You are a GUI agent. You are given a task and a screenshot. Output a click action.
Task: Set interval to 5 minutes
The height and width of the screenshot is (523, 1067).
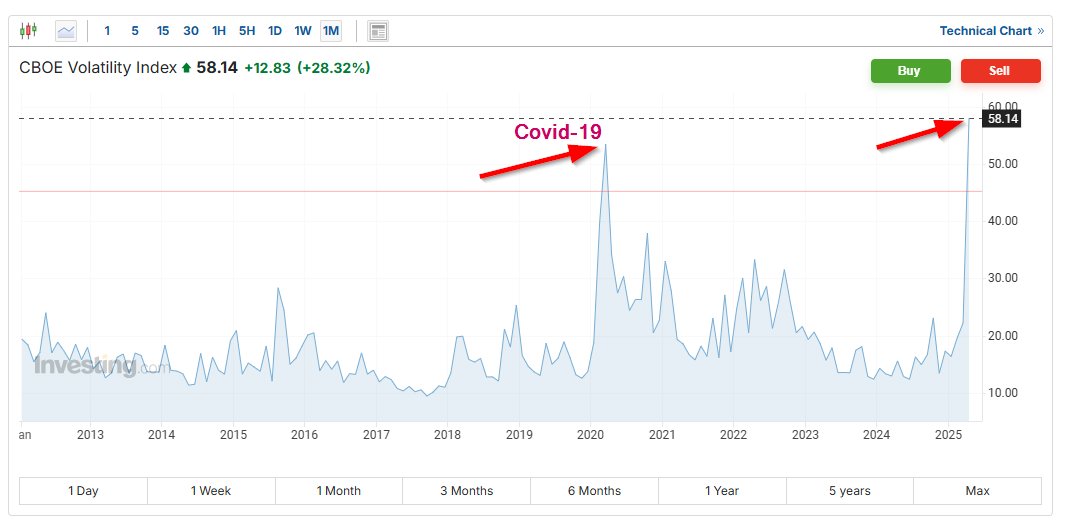135,31
